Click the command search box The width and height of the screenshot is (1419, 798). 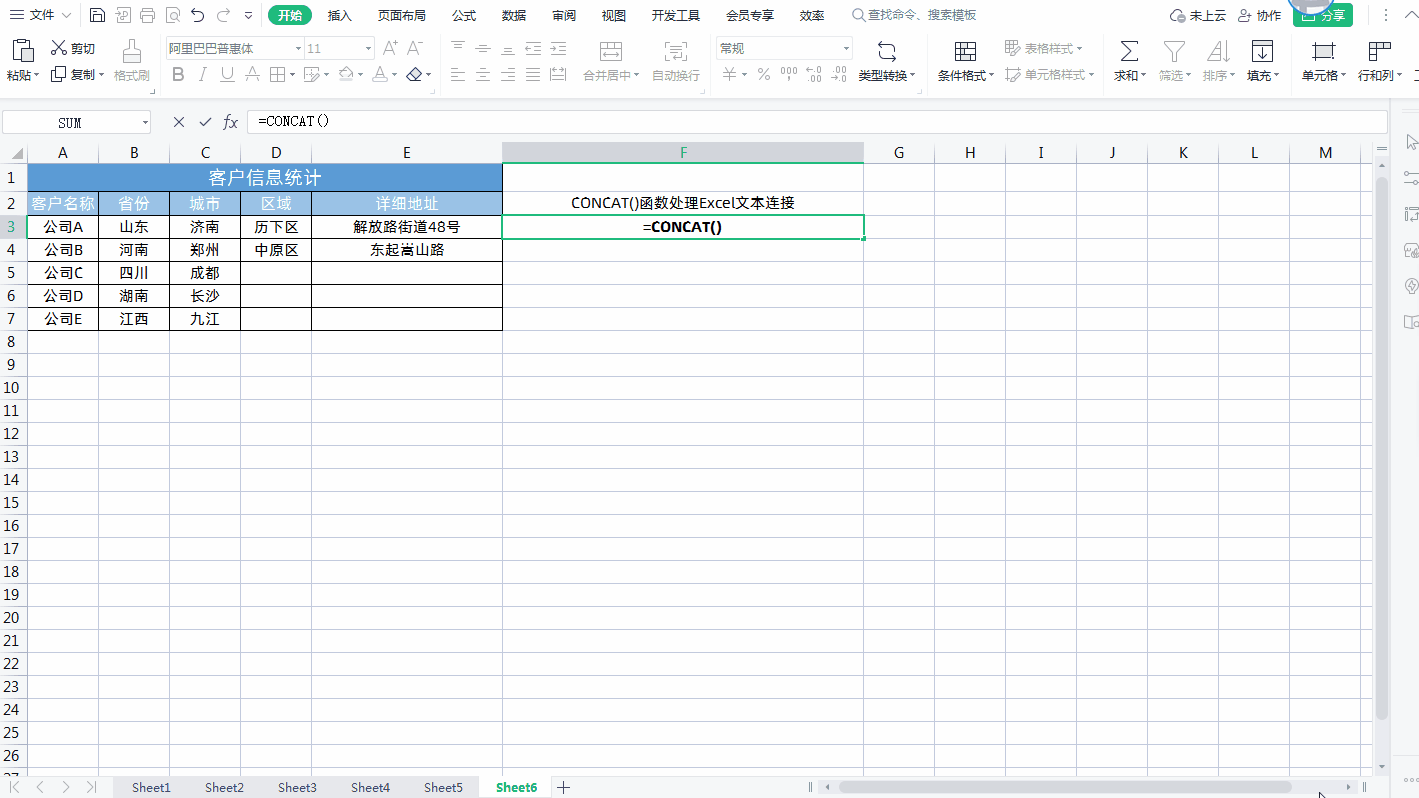click(x=913, y=15)
